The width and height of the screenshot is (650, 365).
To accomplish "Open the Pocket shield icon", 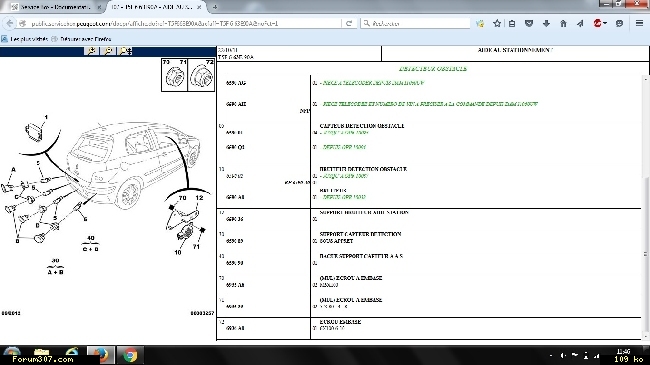I will 529,23.
